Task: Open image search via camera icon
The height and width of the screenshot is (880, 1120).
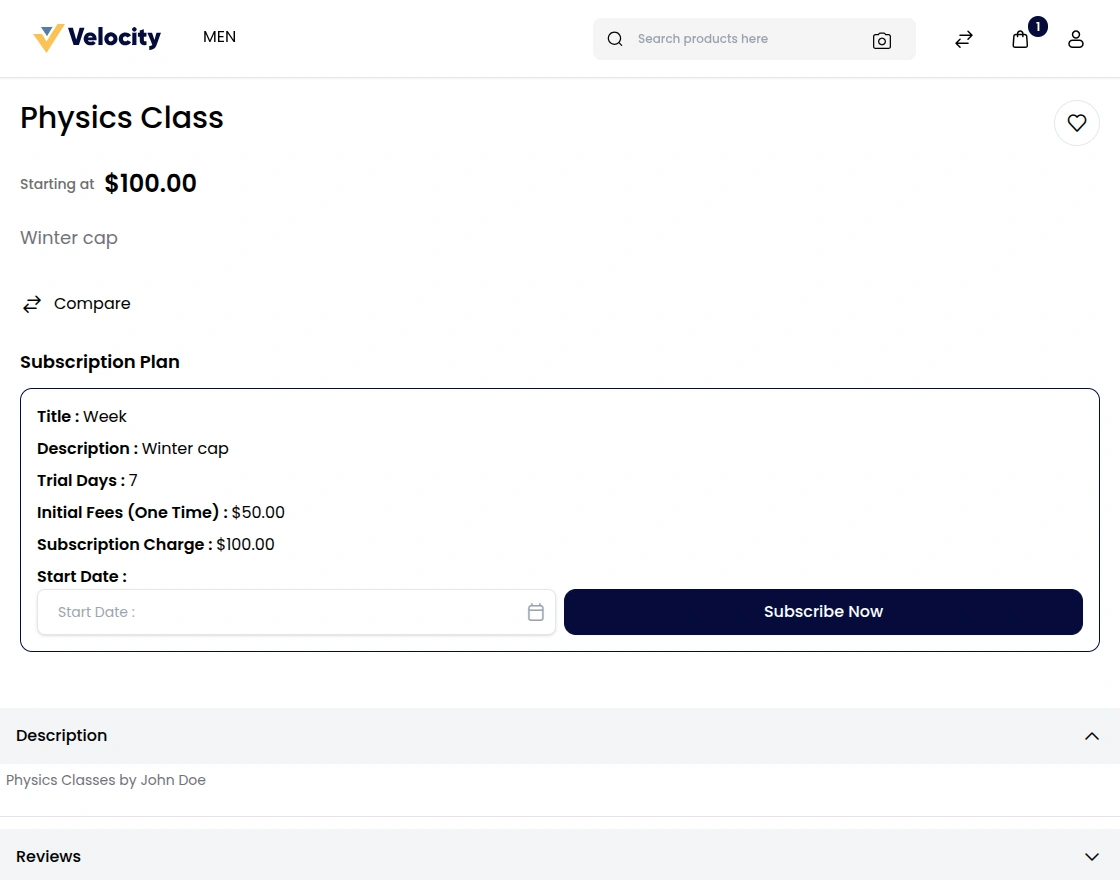Action: pyautogui.click(x=881, y=40)
